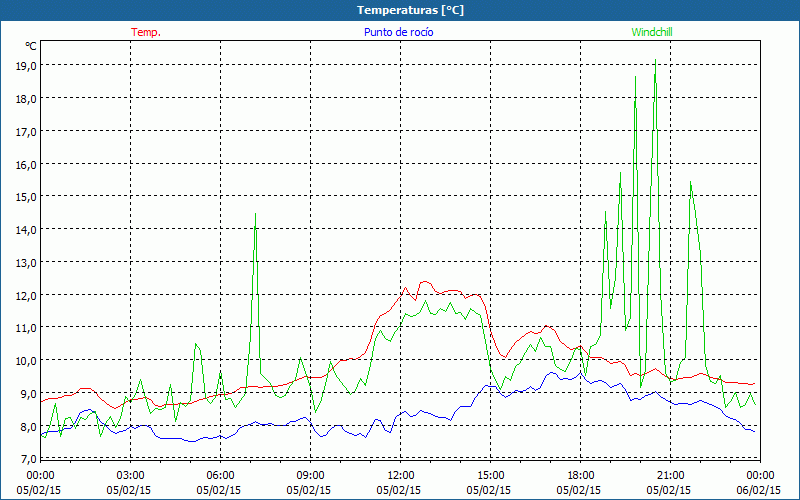Click the 06:00 time axis label

point(220,476)
